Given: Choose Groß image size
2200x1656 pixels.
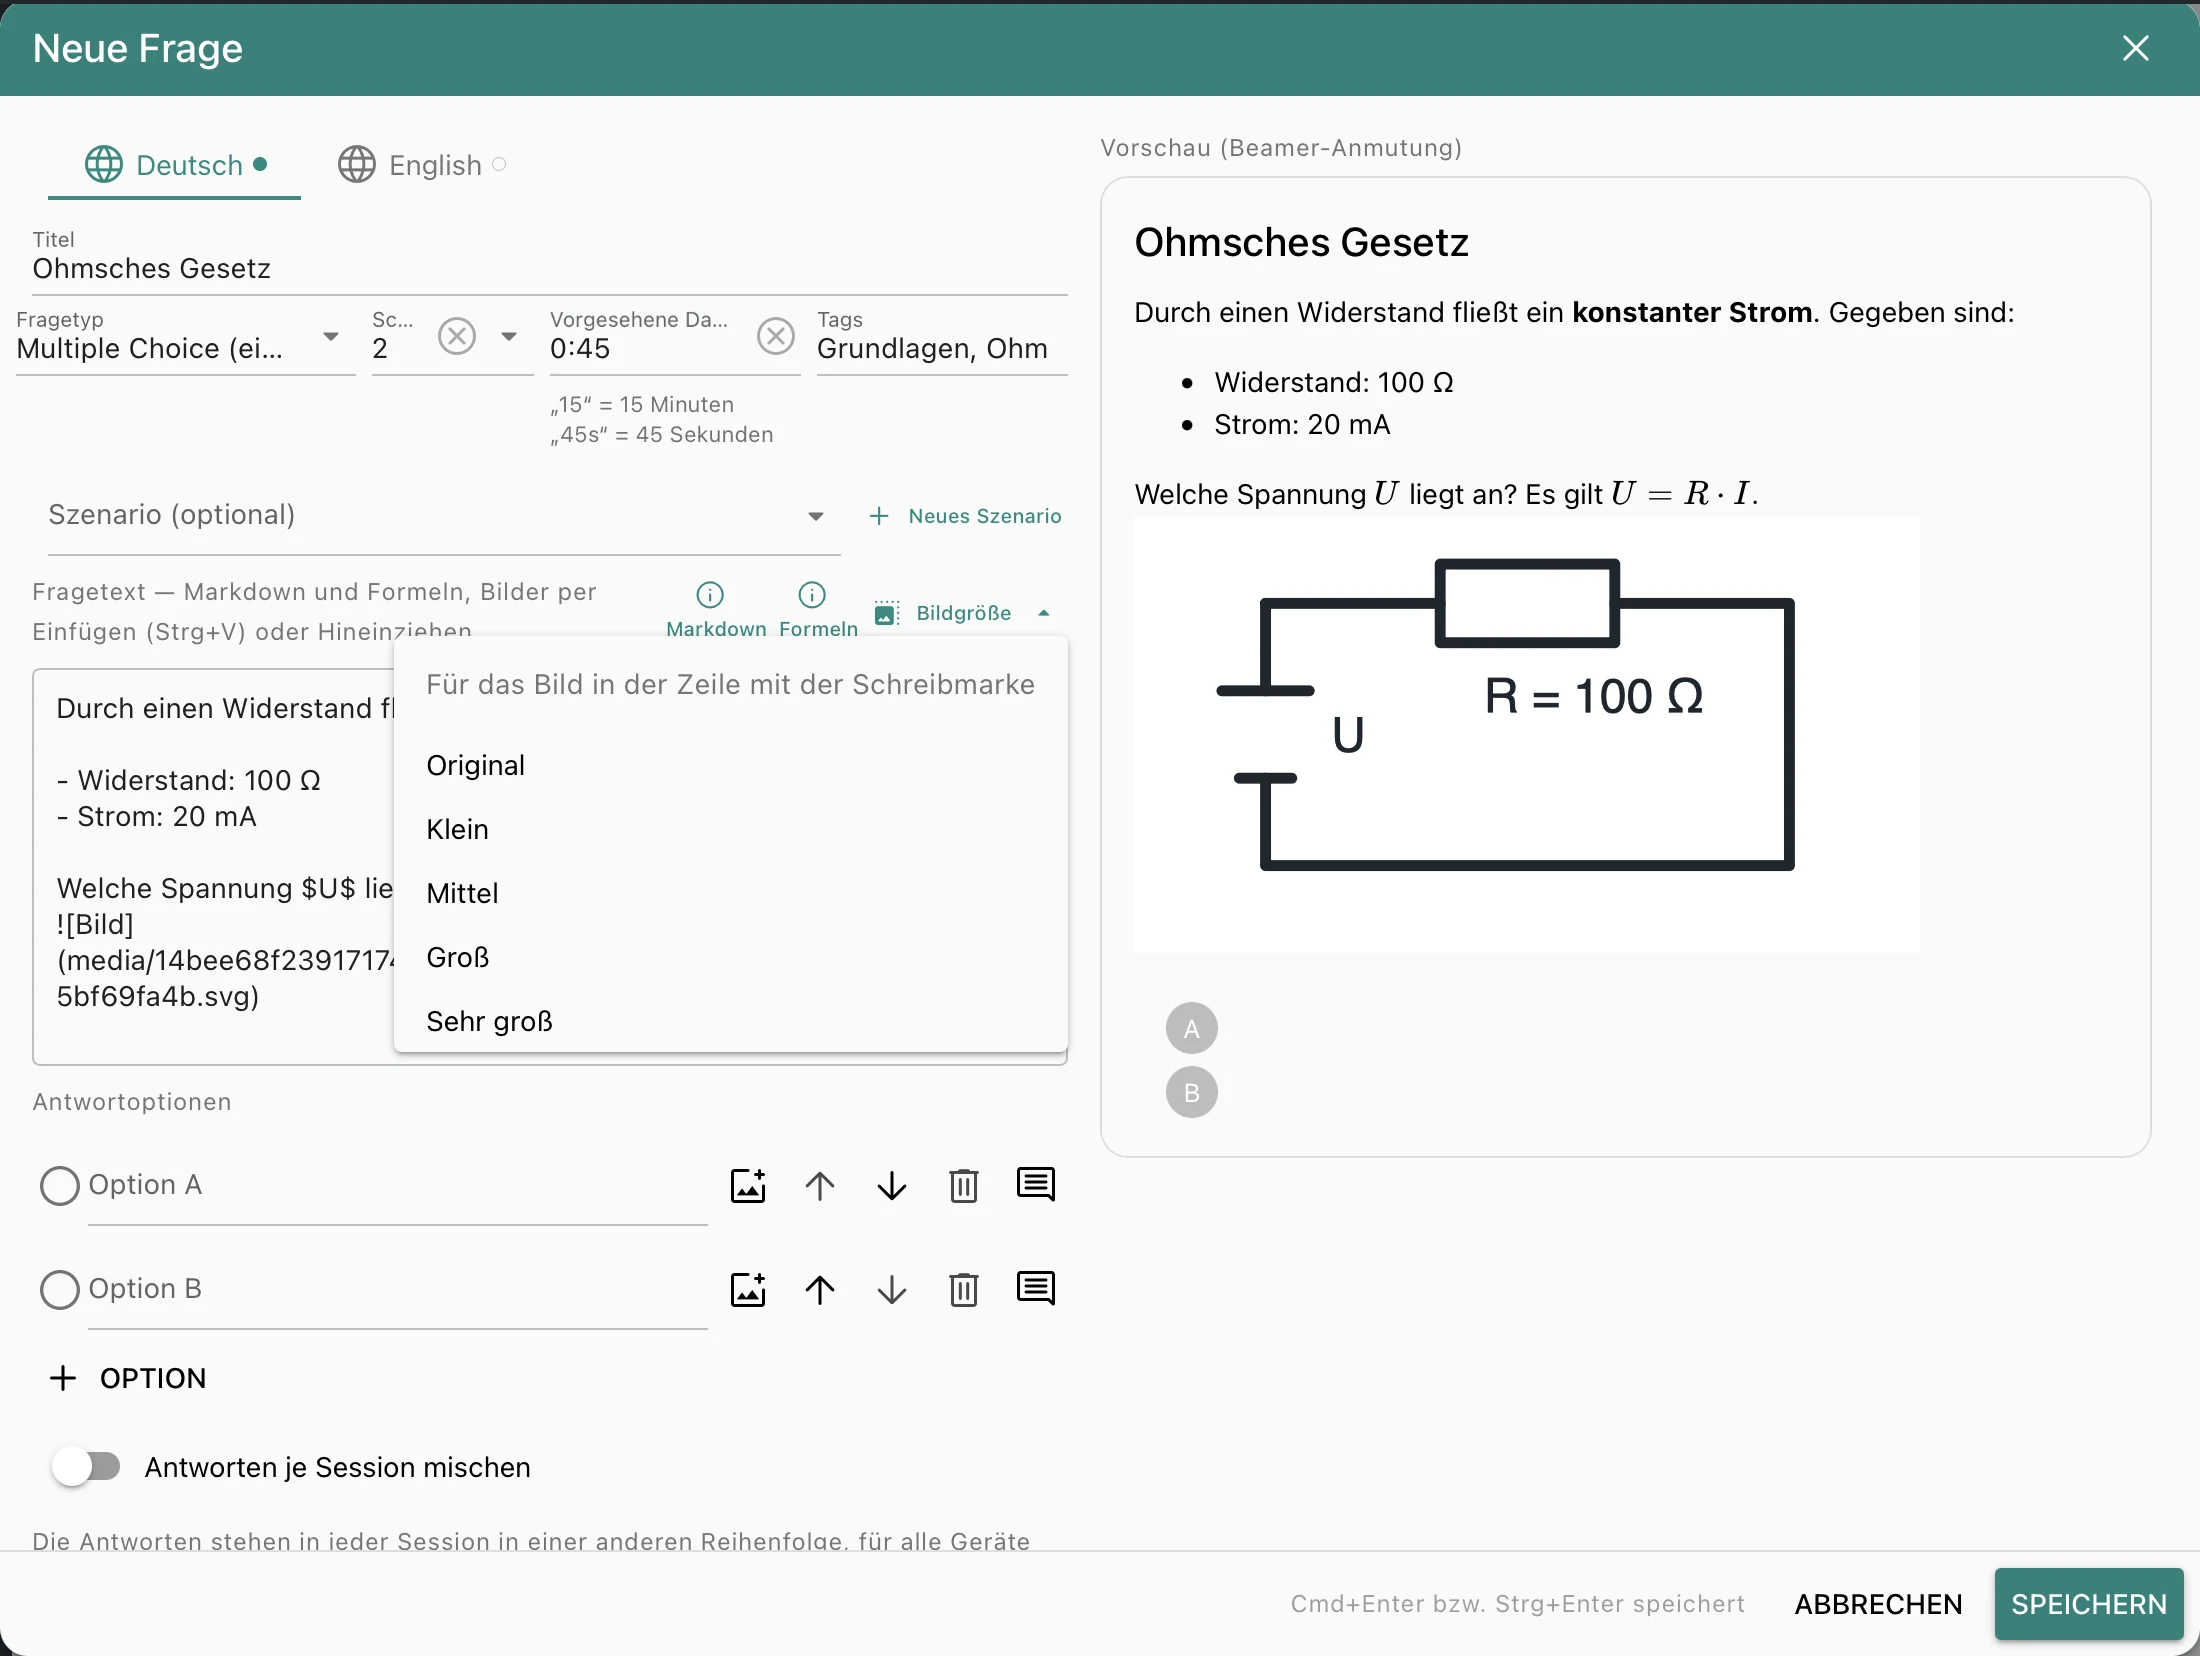Looking at the screenshot, I should tap(731, 957).
